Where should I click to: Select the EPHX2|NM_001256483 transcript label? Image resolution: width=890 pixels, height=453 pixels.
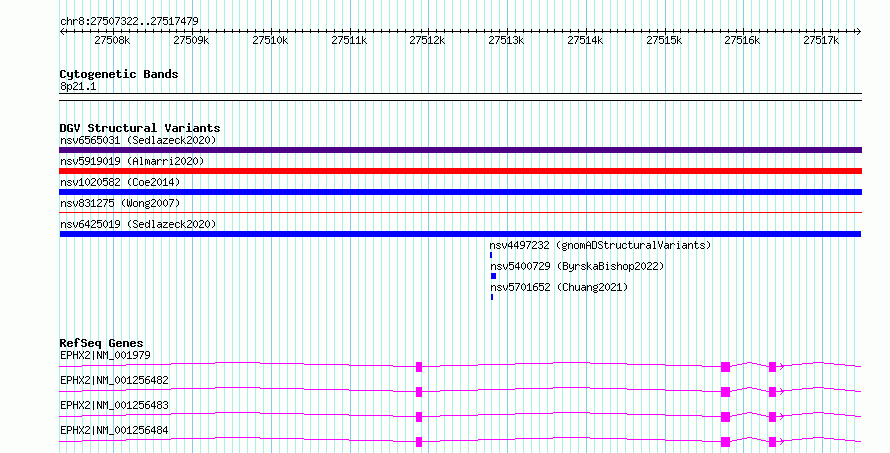[114, 405]
